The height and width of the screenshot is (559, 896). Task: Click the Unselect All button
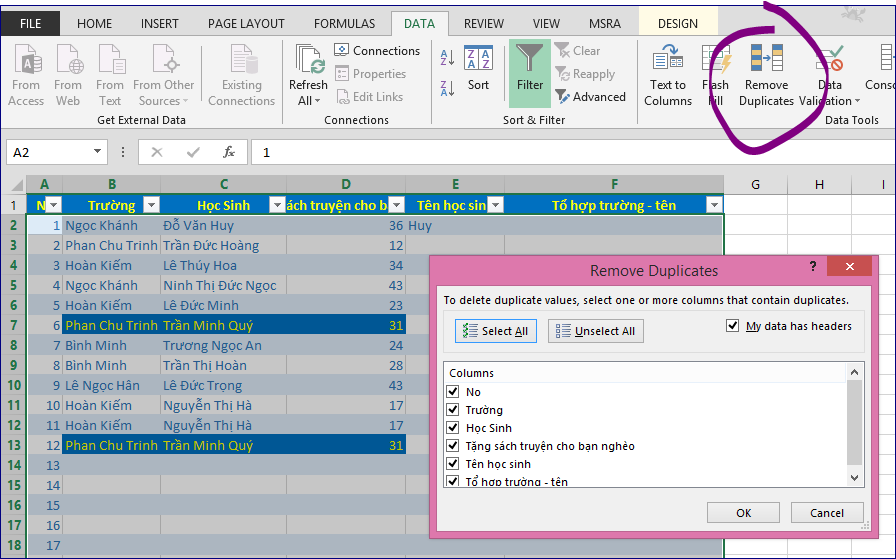[x=595, y=331]
